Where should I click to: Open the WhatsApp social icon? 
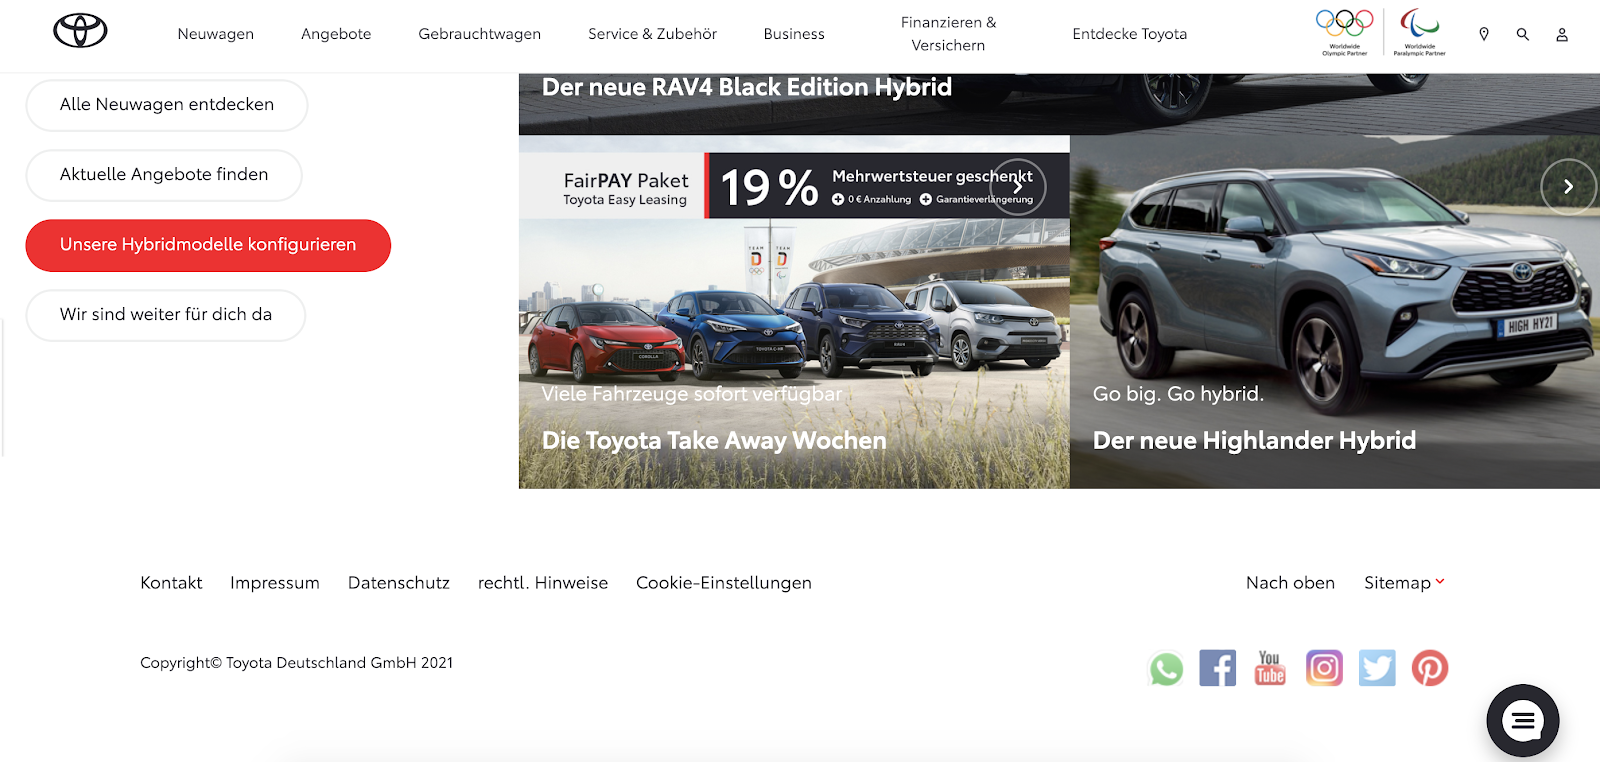click(x=1166, y=668)
